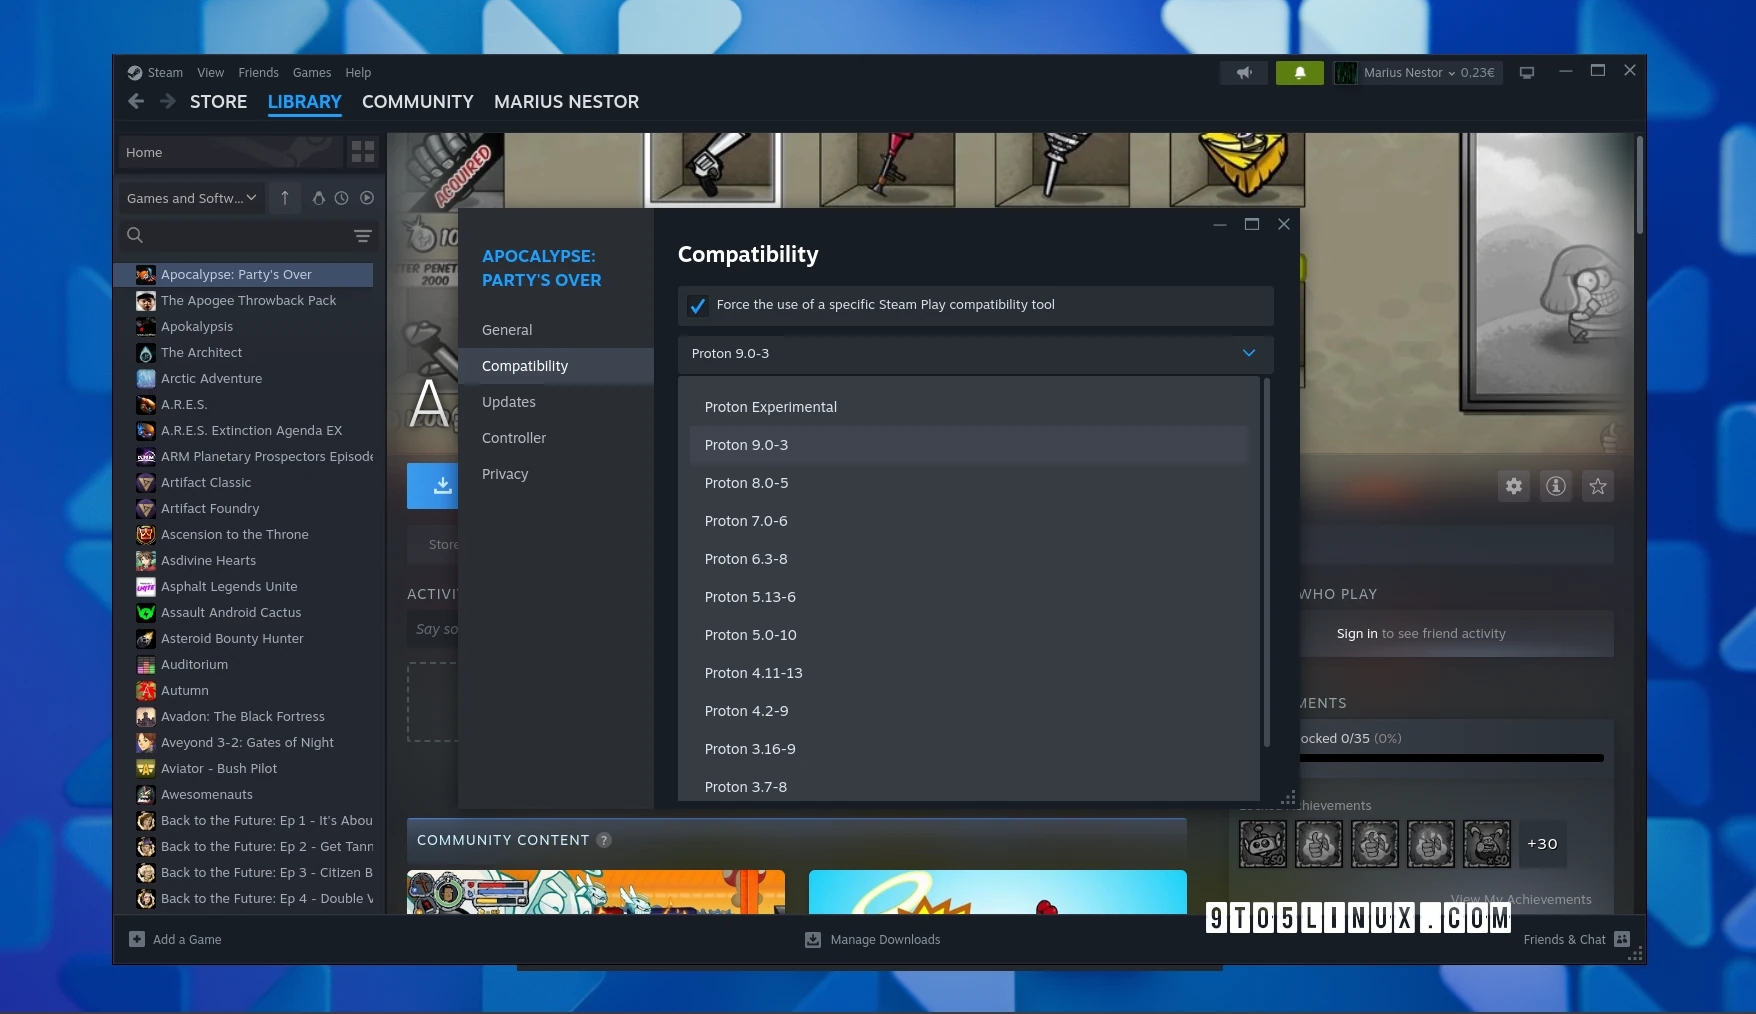Toggle the recent-played clock filter in the sidebar

[x=342, y=198]
